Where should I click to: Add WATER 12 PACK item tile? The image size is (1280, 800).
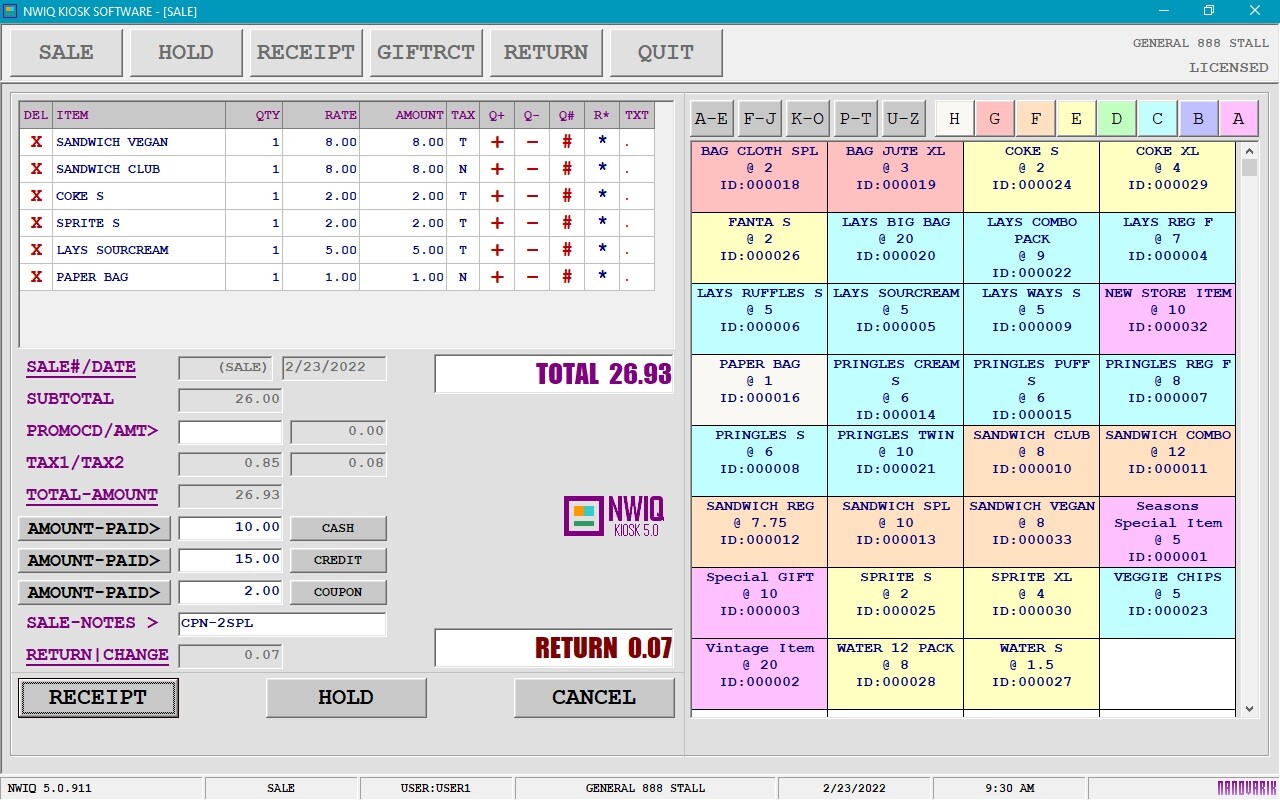coord(895,674)
